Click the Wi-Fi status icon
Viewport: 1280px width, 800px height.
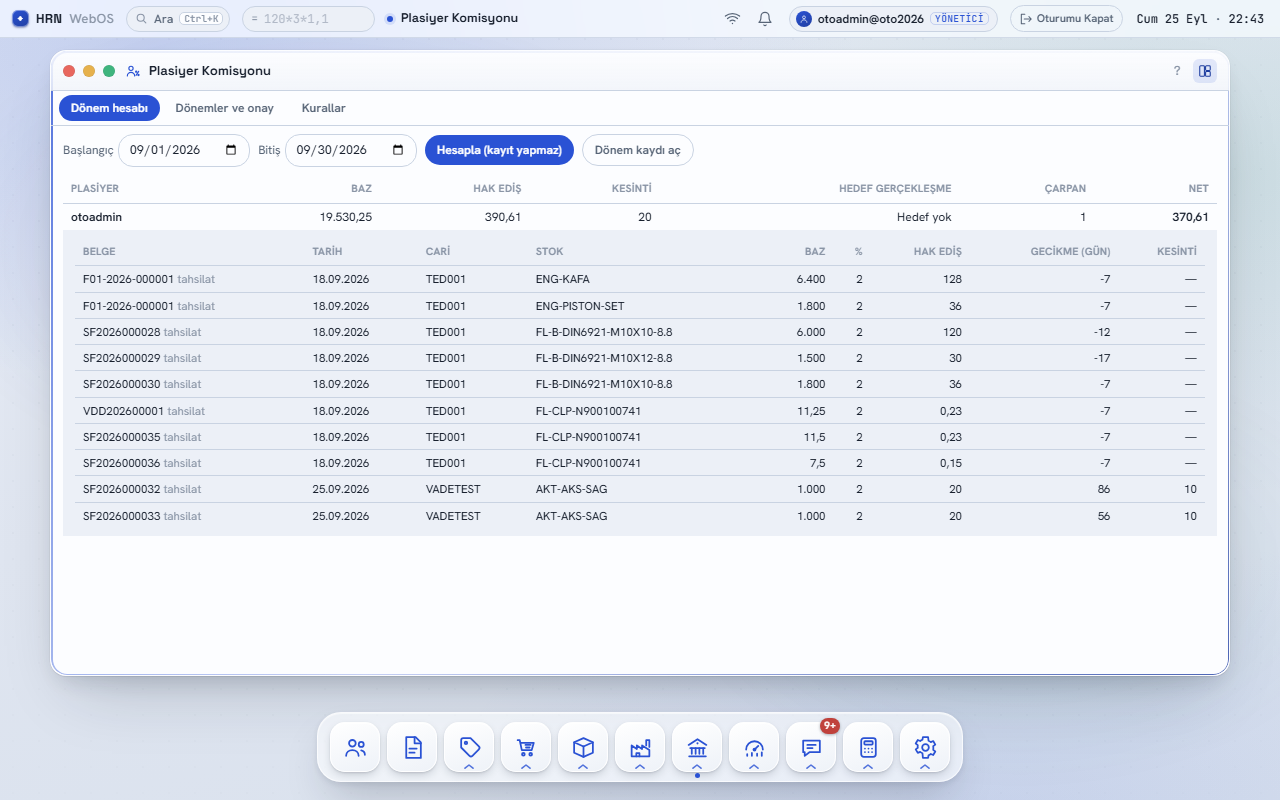[733, 18]
